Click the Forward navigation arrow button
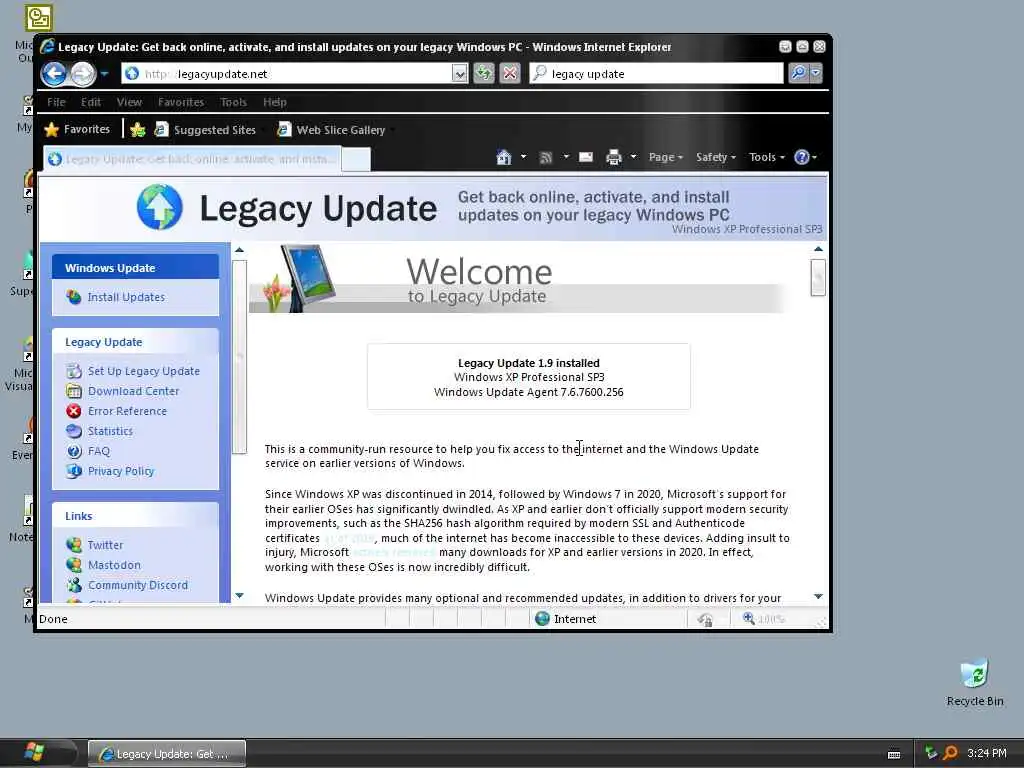 pyautogui.click(x=83, y=74)
